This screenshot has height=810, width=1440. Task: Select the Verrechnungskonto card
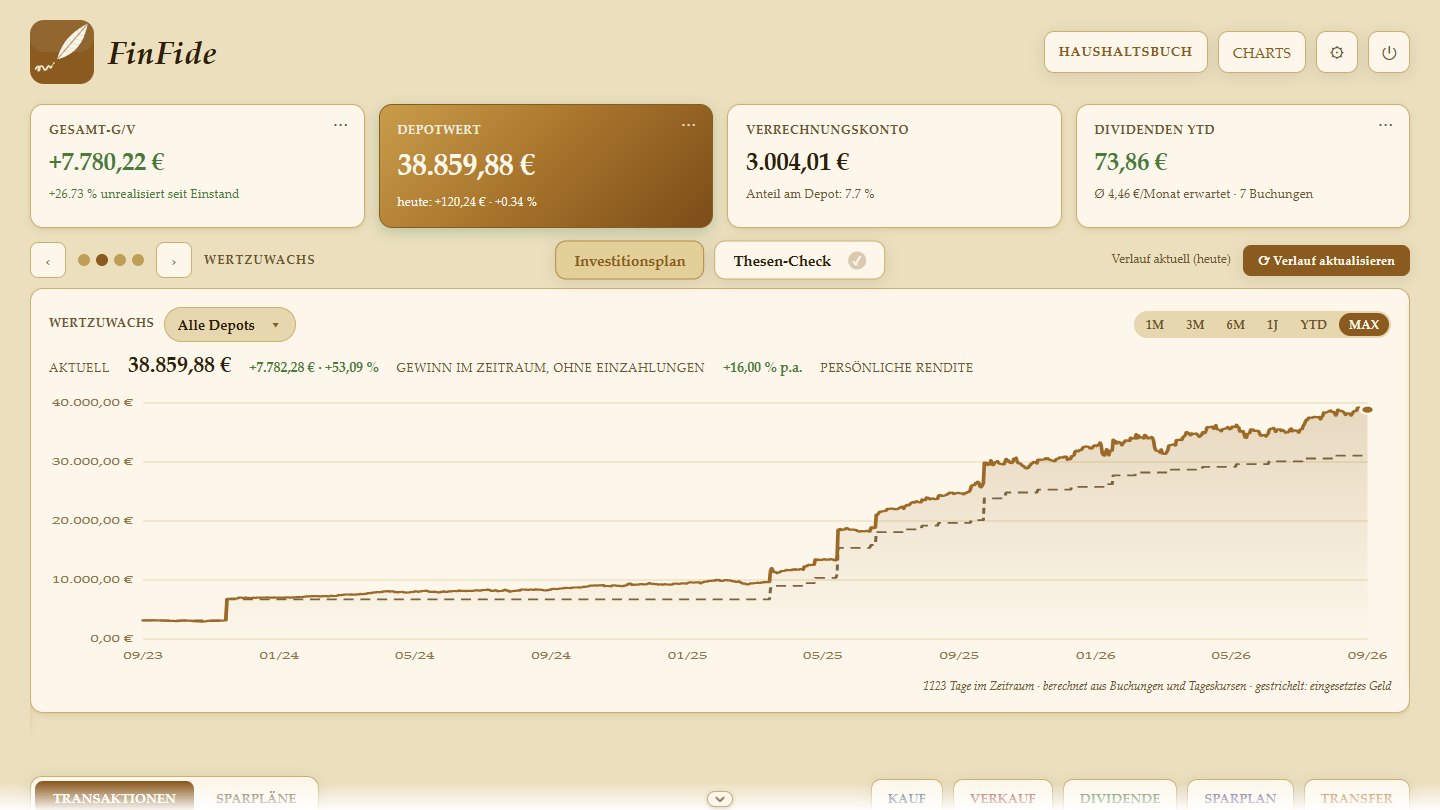(894, 166)
